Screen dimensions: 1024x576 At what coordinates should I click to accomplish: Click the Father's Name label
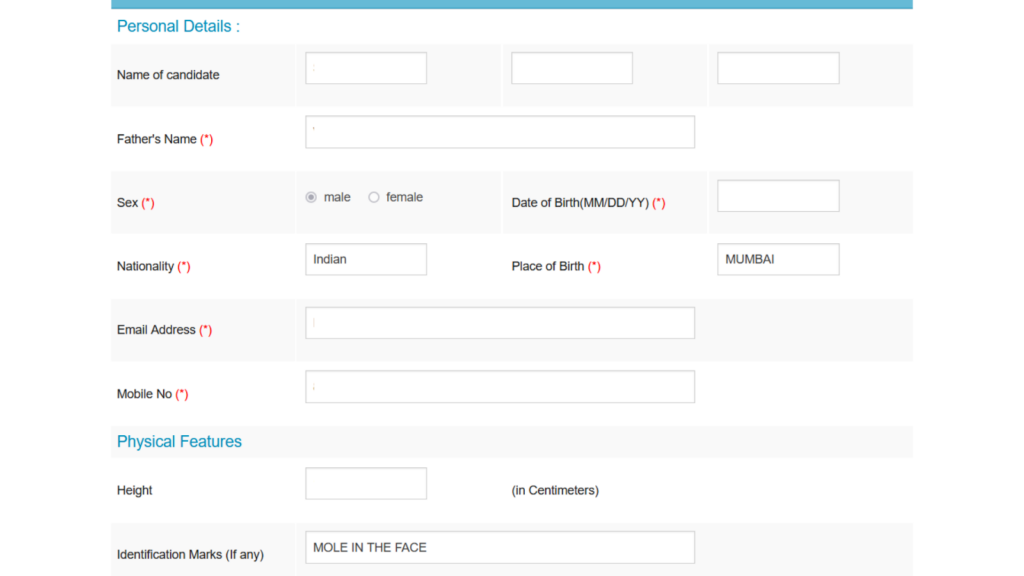(157, 140)
